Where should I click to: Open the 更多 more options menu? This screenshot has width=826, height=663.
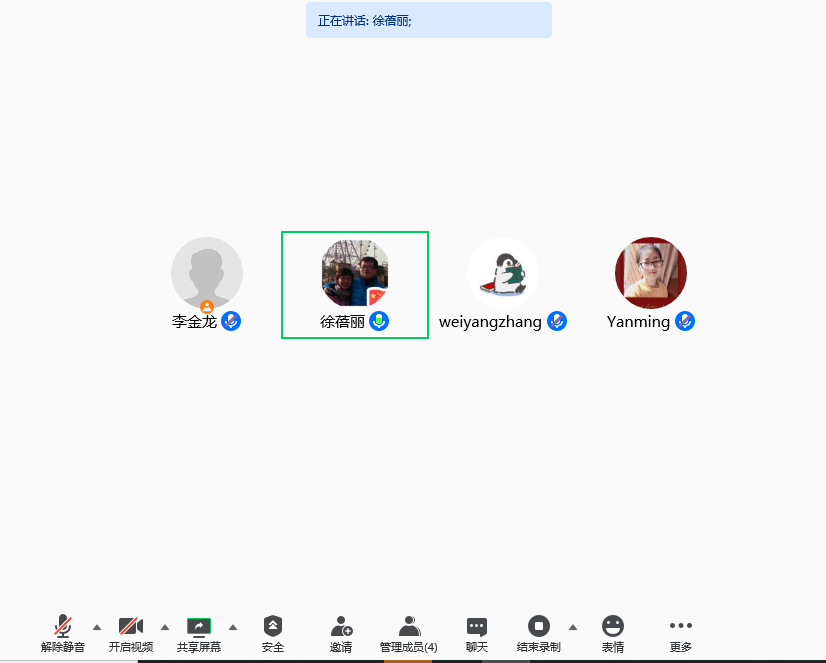point(681,627)
